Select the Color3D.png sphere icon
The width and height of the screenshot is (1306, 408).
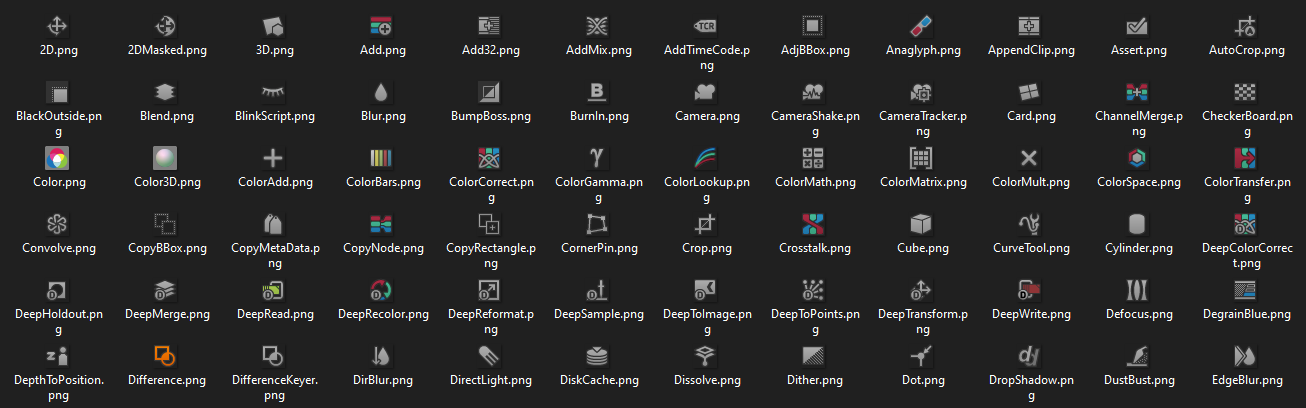coord(165,158)
